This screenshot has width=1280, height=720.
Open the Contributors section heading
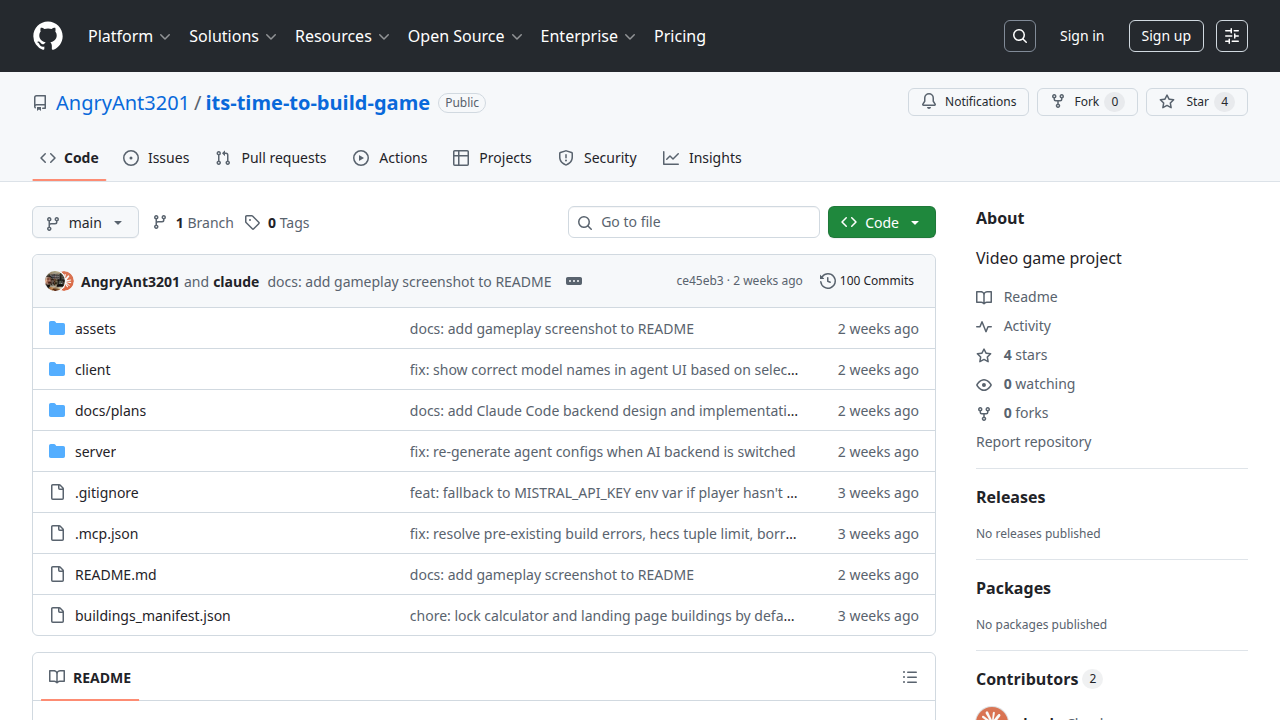tap(1038, 679)
